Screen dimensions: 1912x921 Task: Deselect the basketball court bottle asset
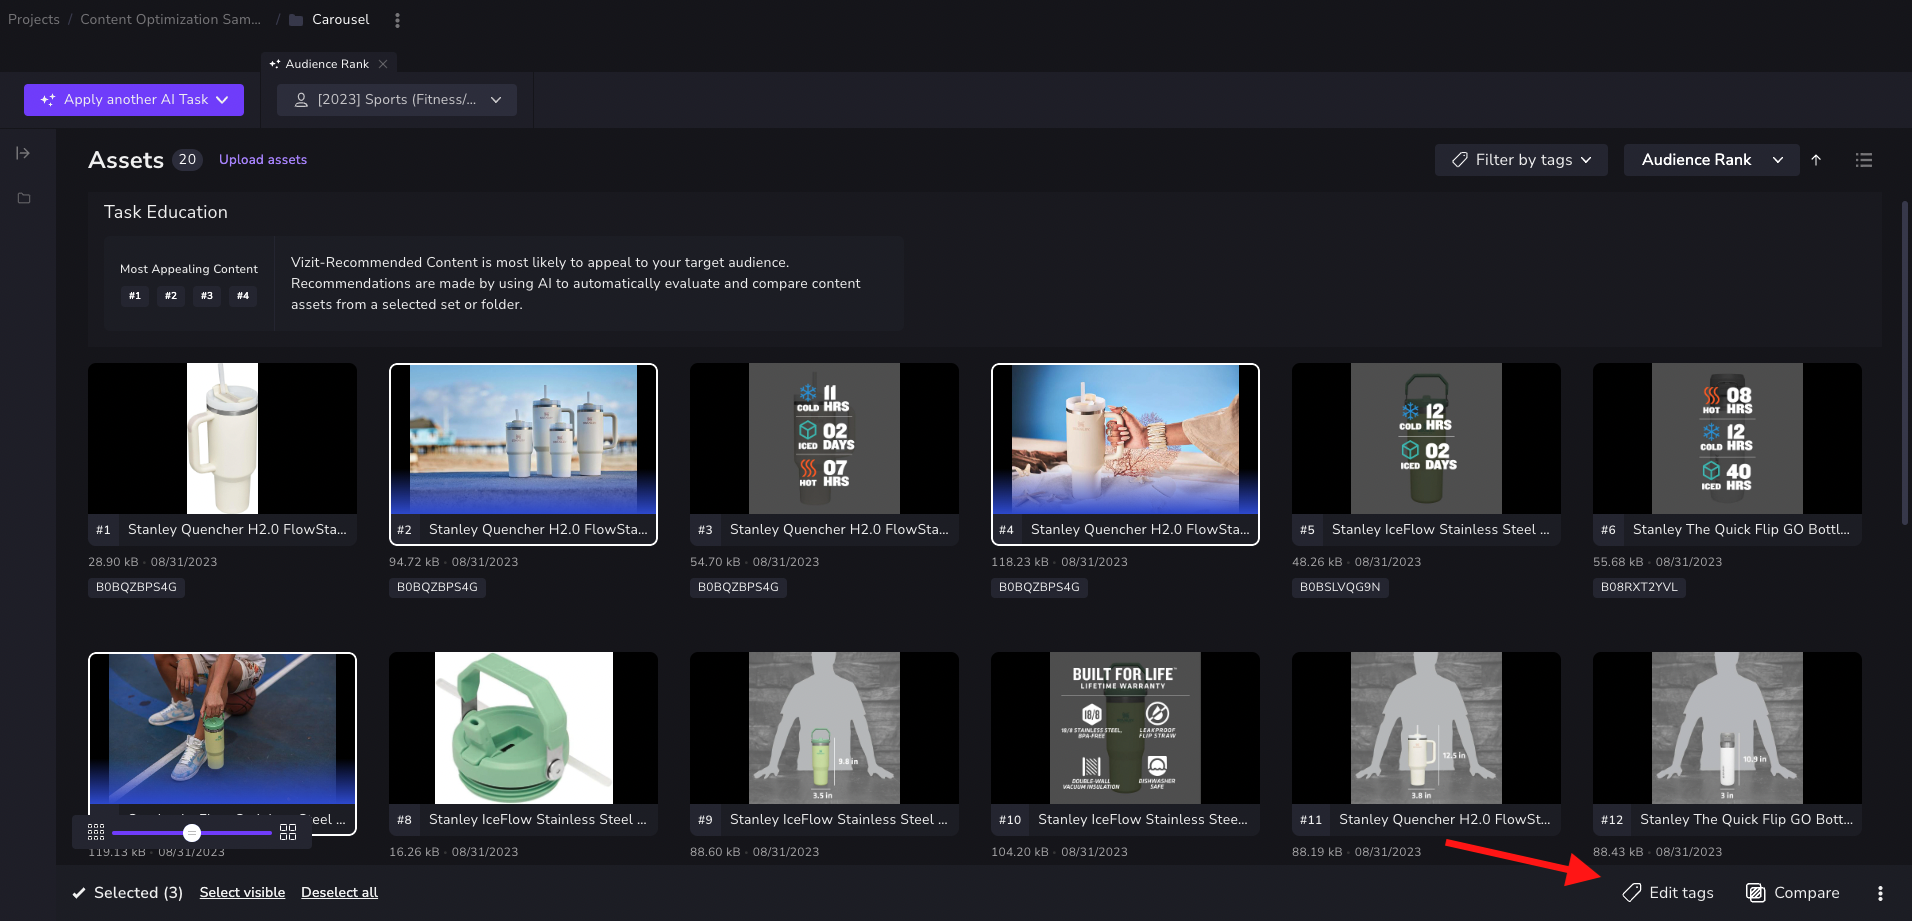point(222,729)
